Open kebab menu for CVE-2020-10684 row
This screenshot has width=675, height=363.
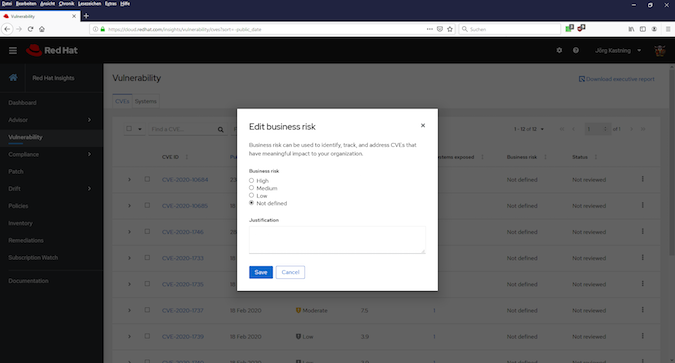click(x=643, y=179)
